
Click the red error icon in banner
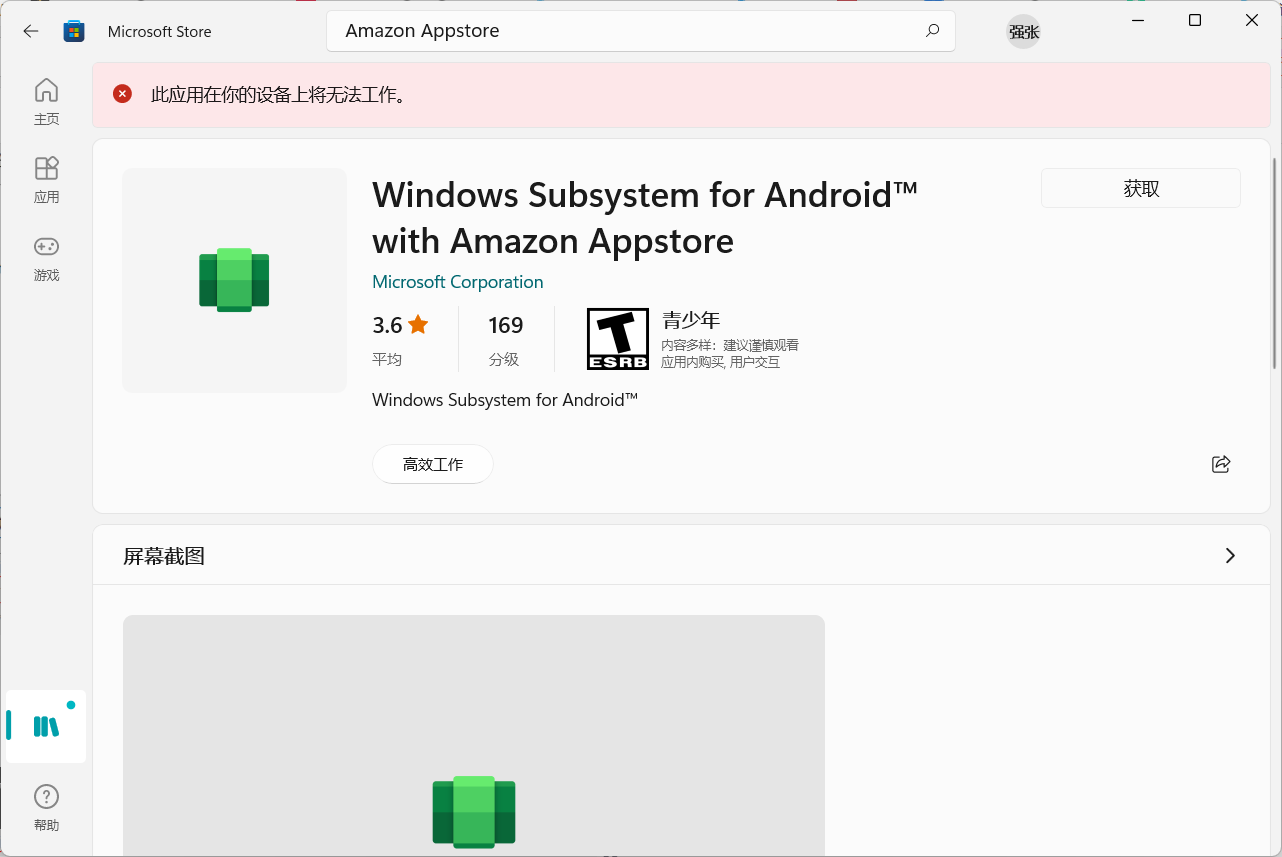coord(122,94)
